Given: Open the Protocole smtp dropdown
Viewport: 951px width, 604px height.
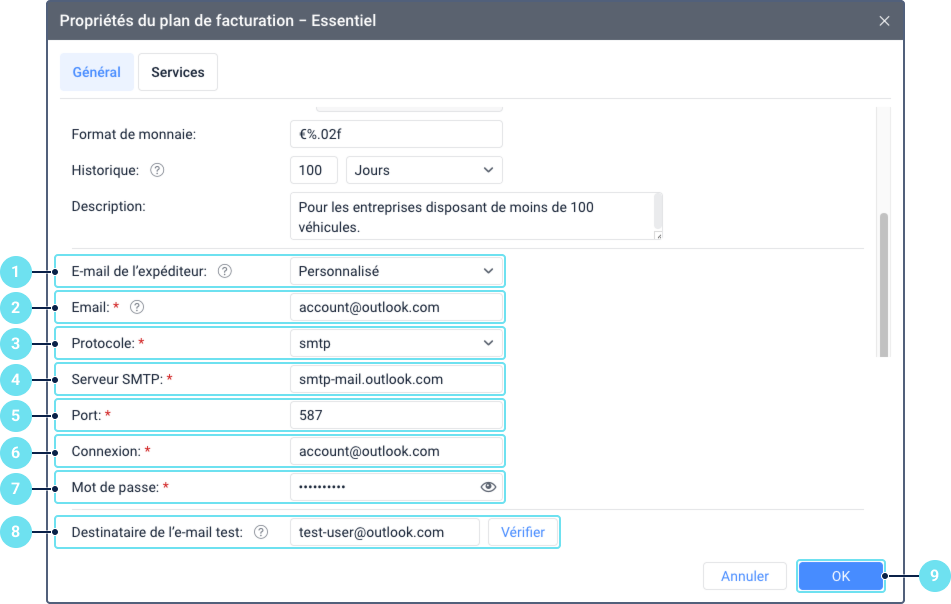Looking at the screenshot, I should (396, 343).
